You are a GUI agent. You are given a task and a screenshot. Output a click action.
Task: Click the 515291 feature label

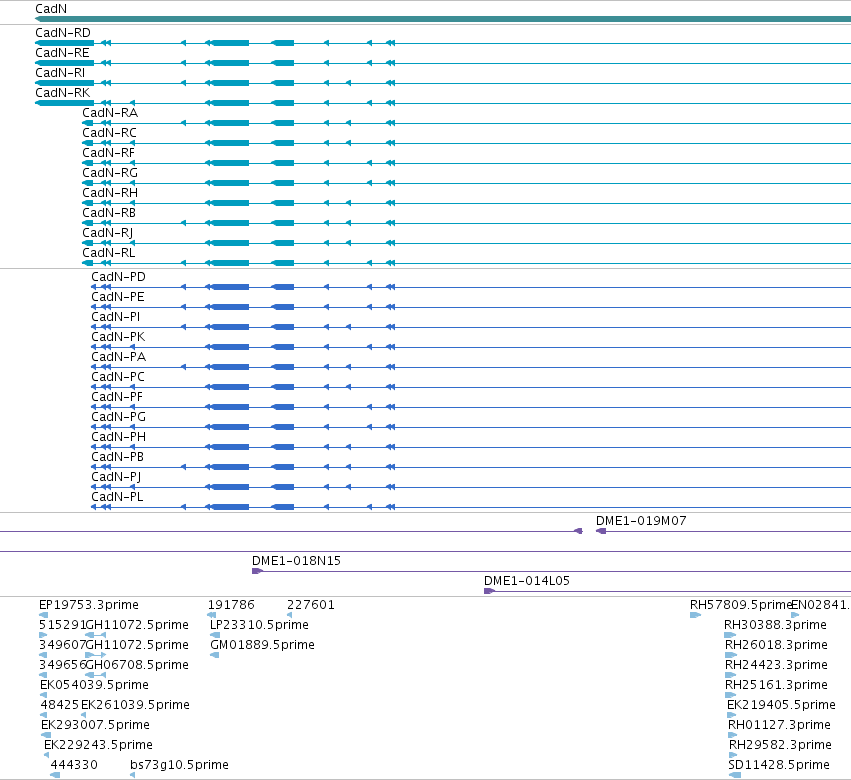tap(62, 626)
